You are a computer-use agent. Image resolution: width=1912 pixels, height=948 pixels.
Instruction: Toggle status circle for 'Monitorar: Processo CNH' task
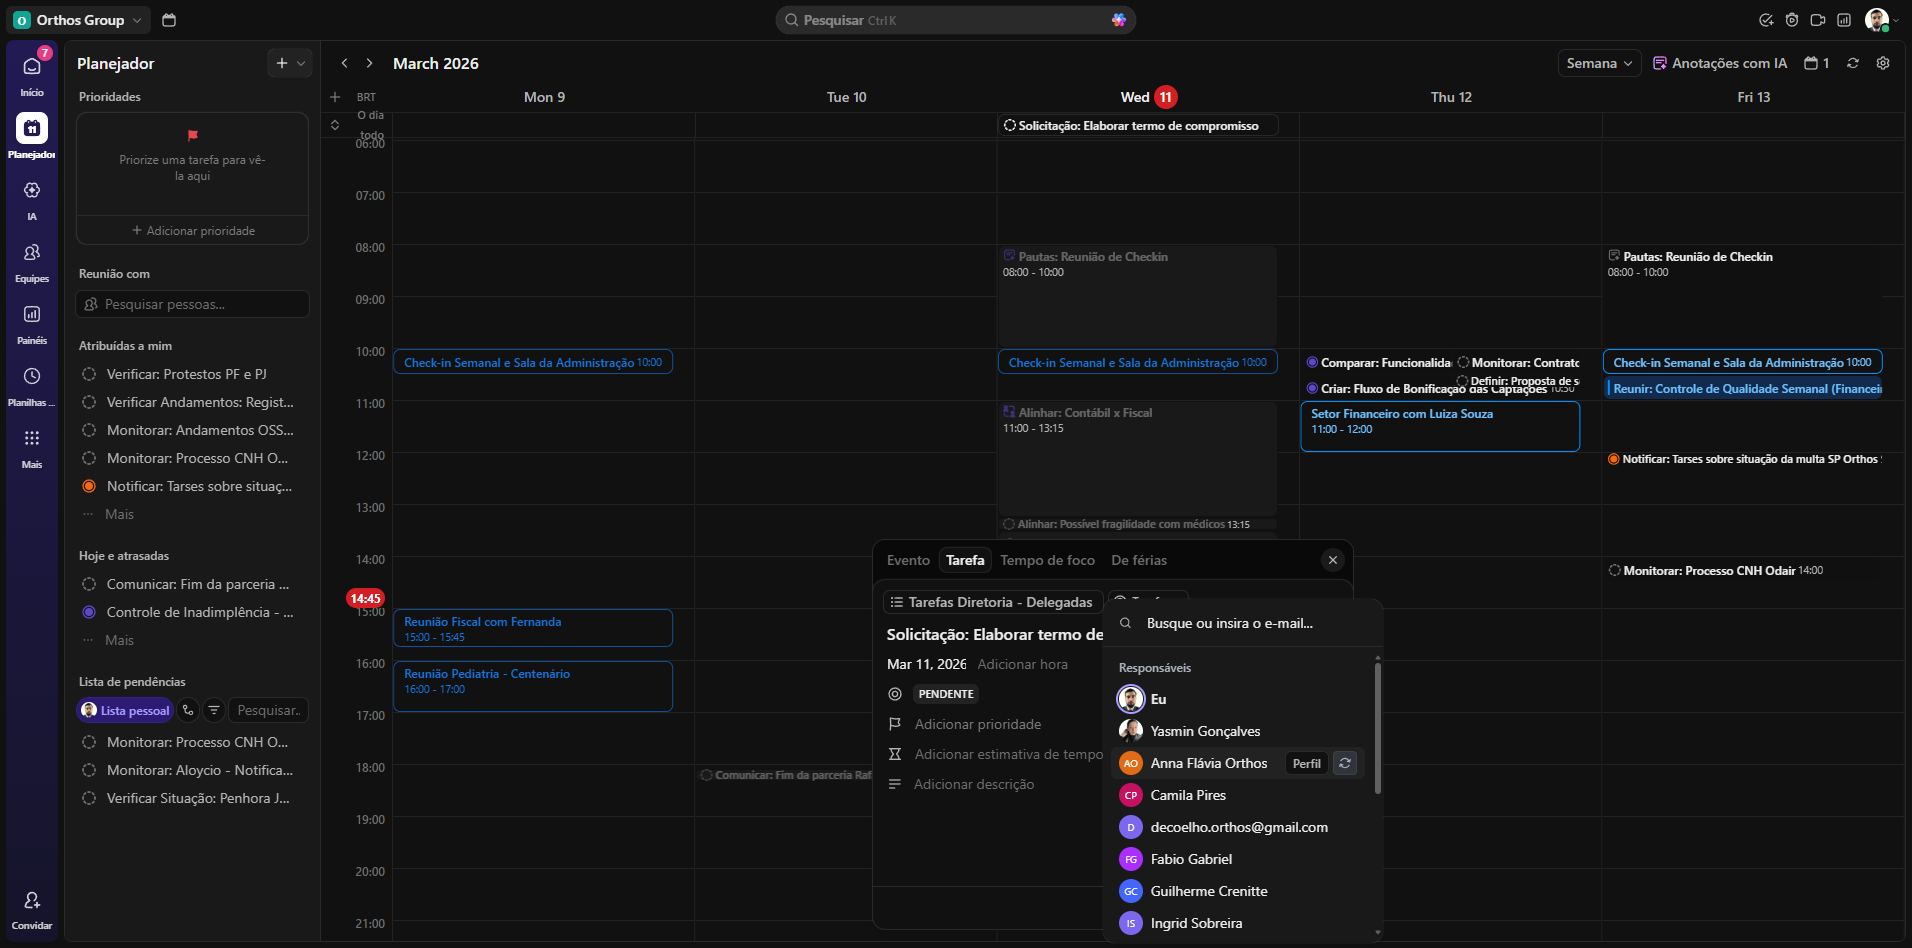tap(89, 458)
